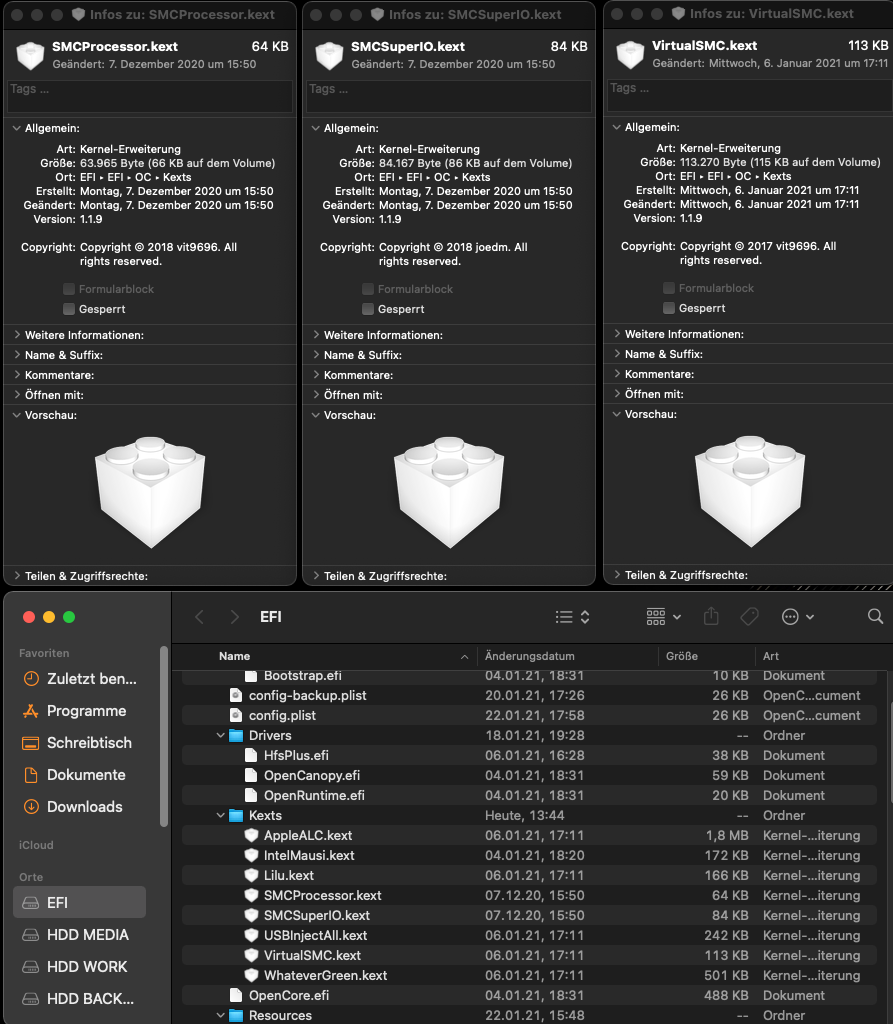The height and width of the screenshot is (1024, 893).
Task: Collapse Allgemein section in SMCProcessor info
Action: [x=17, y=129]
